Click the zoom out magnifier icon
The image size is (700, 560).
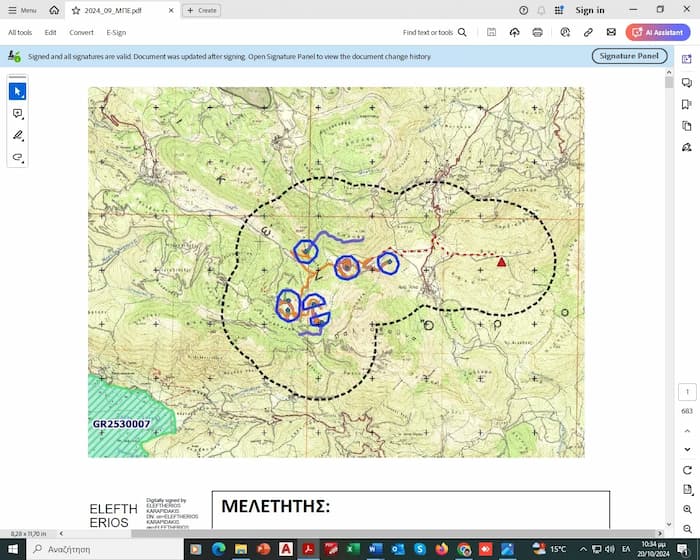(687, 529)
